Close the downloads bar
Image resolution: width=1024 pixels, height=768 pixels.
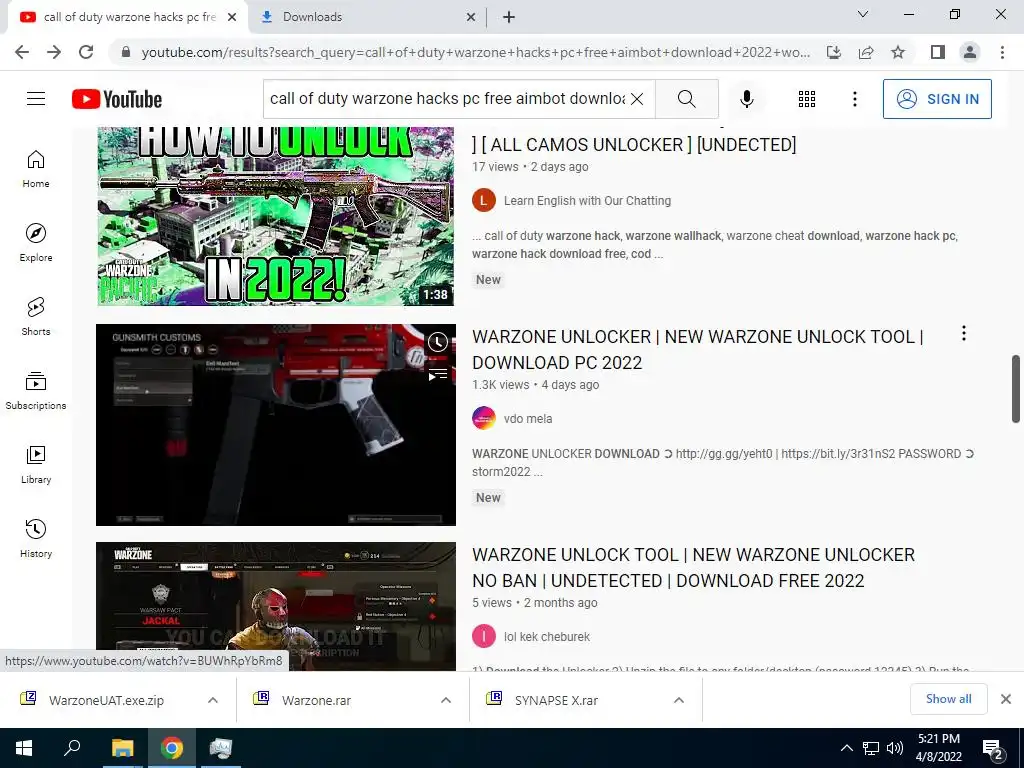coord(1006,699)
